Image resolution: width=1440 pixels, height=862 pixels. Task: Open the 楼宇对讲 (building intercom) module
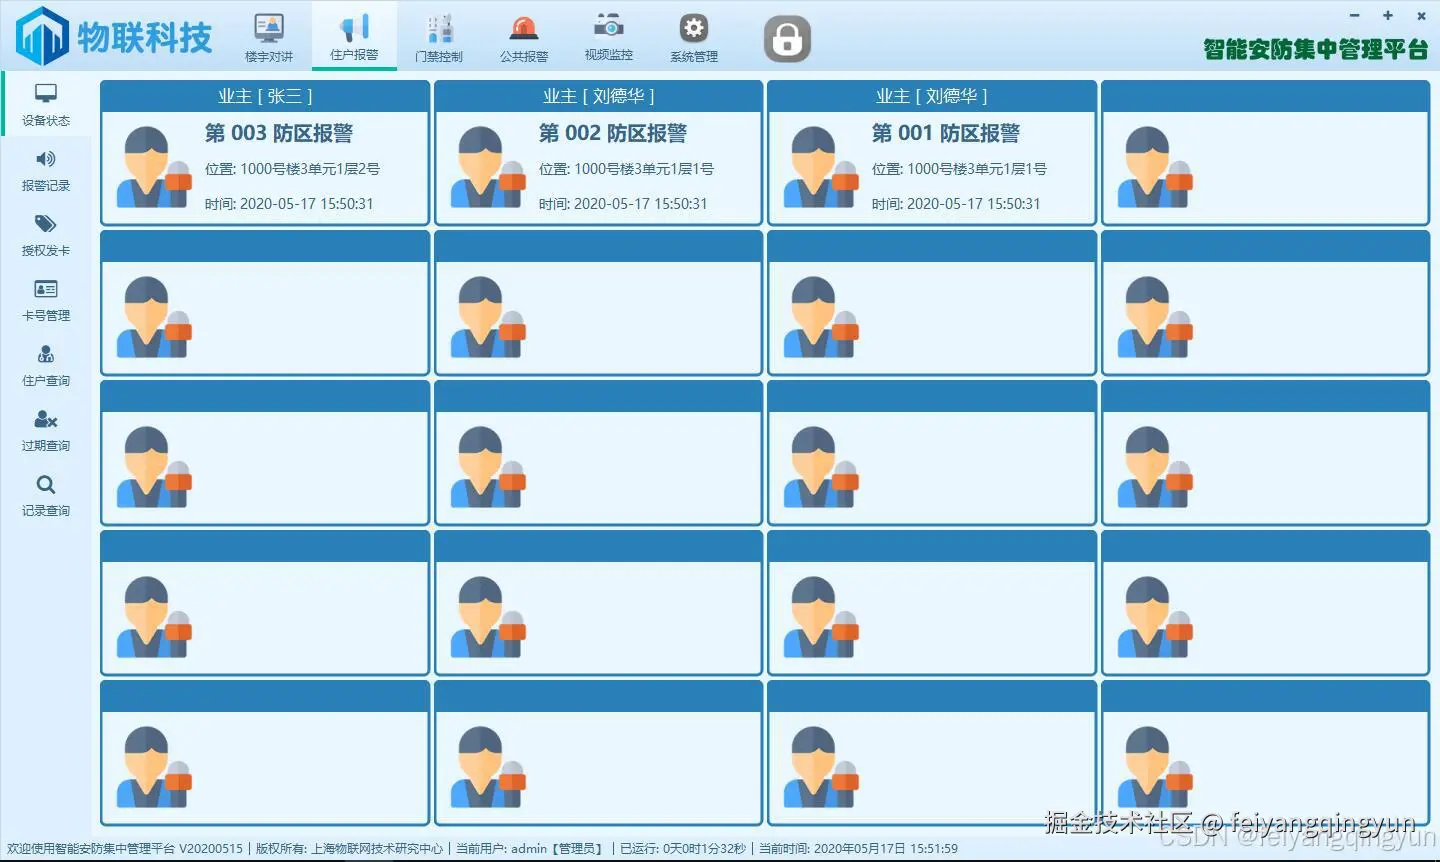[268, 35]
